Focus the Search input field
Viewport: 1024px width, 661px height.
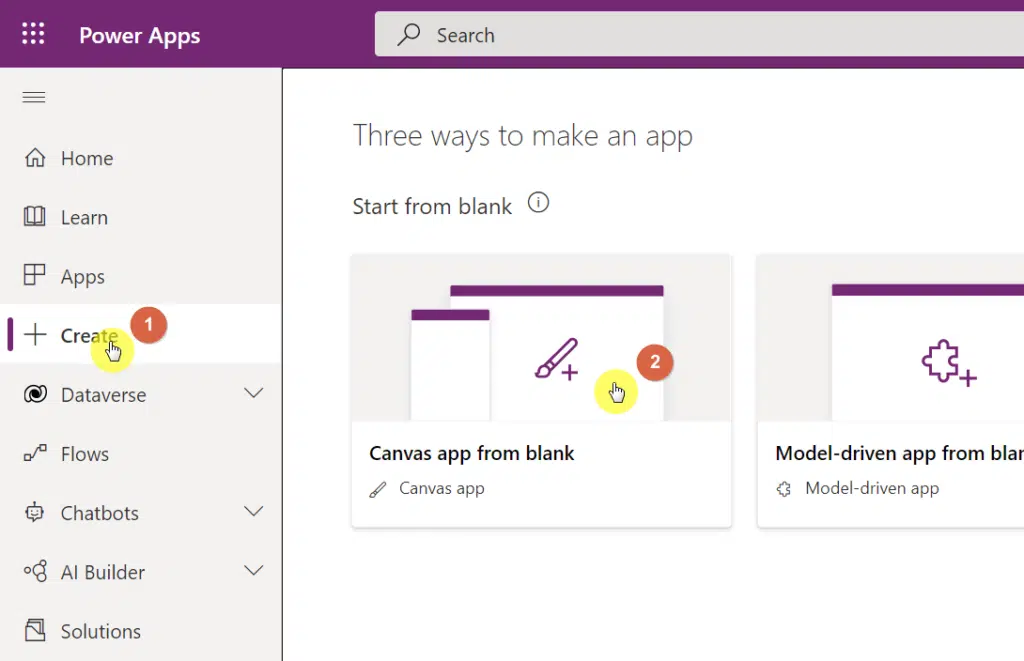[x=699, y=34]
